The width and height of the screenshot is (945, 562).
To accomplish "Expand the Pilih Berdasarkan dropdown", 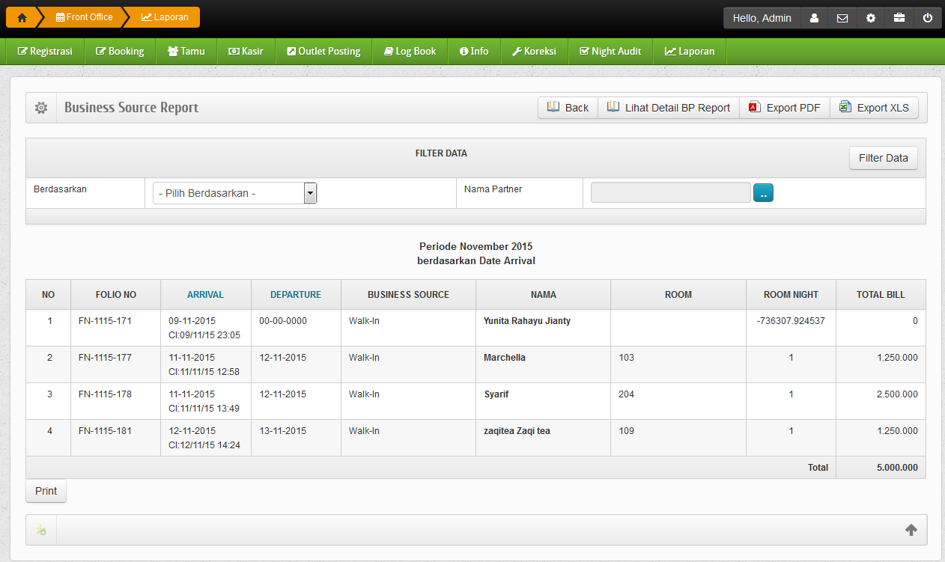I will pos(310,193).
